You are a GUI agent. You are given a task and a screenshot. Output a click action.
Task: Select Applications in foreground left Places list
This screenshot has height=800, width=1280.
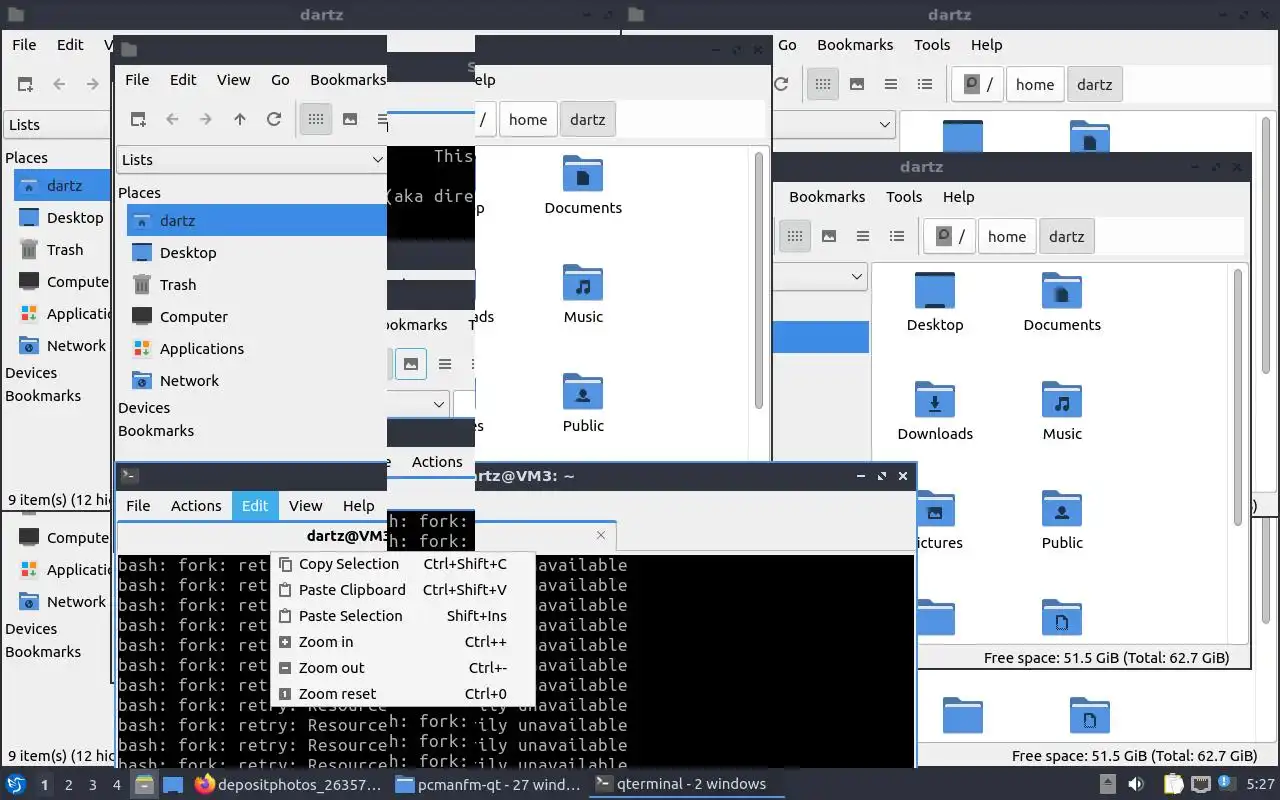coord(256,348)
